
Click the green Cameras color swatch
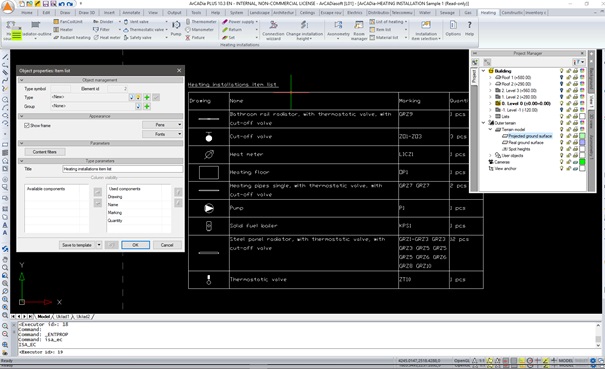[x=582, y=162]
